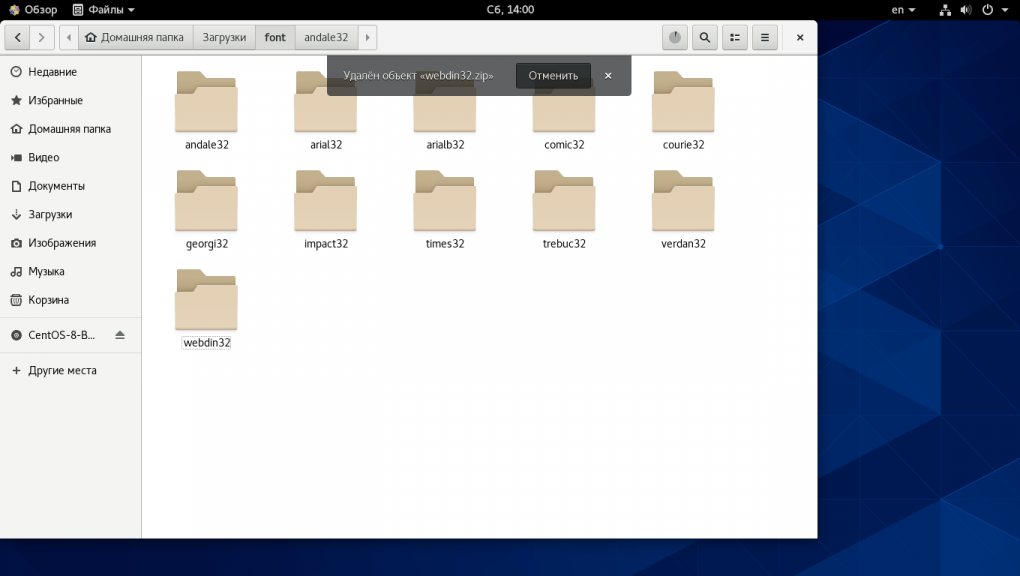Open Корзина in the sidebar
Screen dimensions: 1020x576
coord(48,300)
